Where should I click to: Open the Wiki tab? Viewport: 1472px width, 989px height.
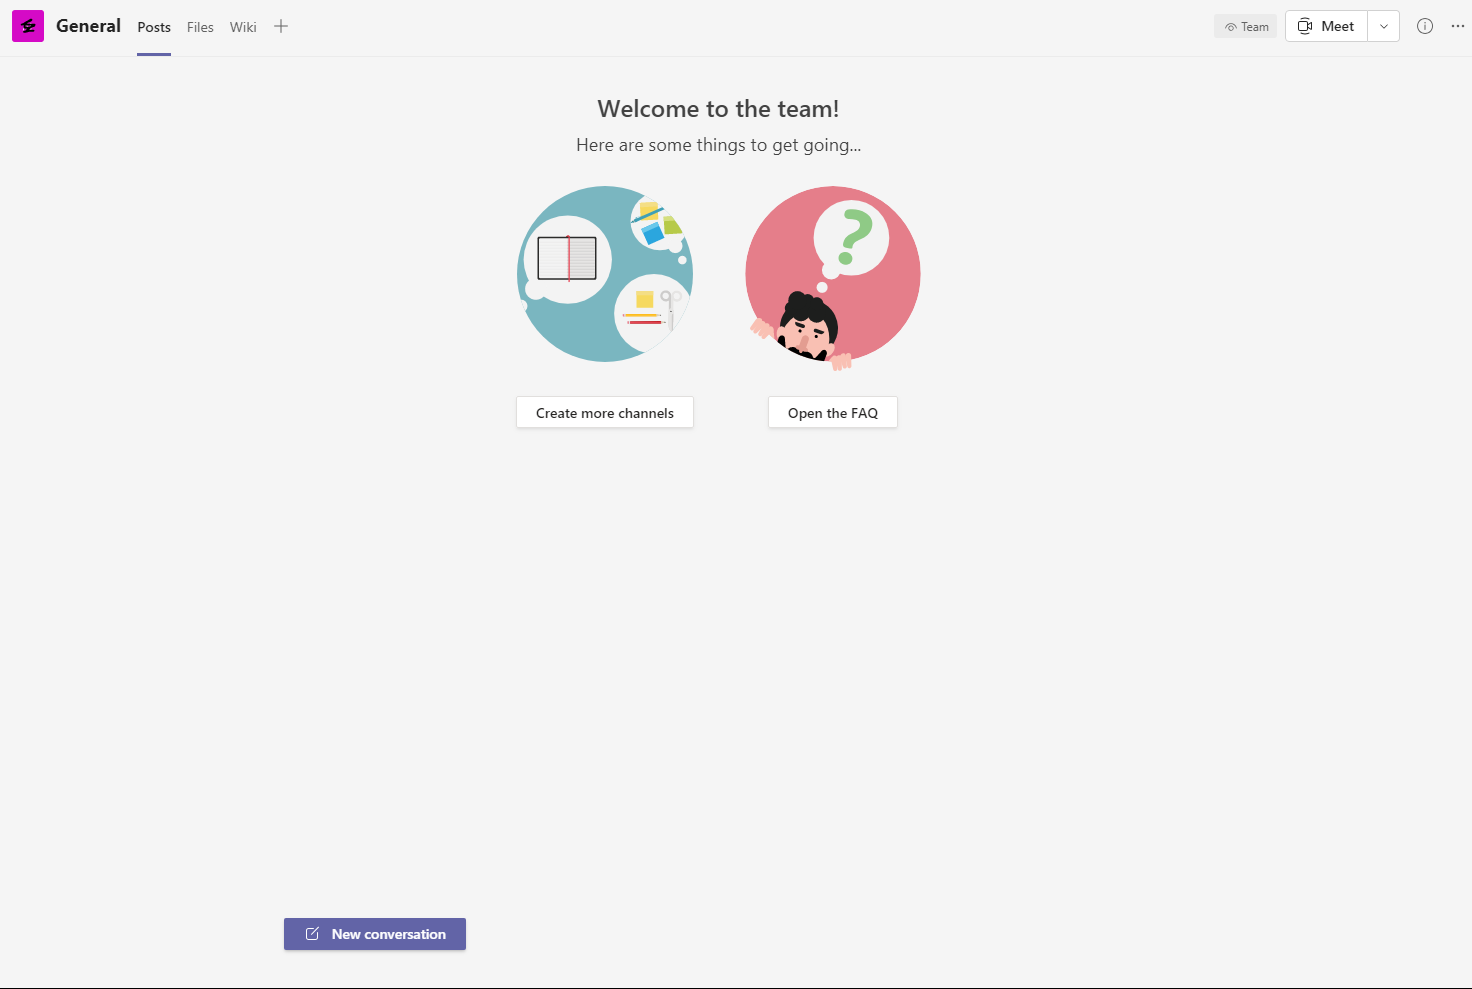(242, 27)
